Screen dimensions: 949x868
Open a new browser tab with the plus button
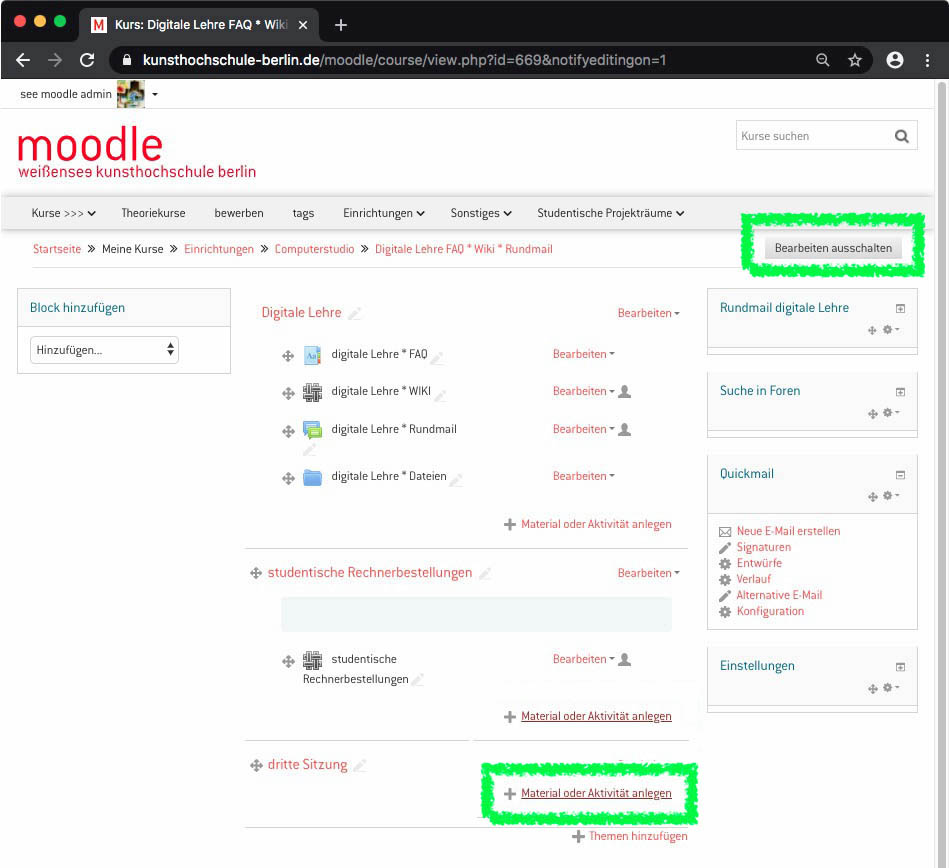pos(341,25)
